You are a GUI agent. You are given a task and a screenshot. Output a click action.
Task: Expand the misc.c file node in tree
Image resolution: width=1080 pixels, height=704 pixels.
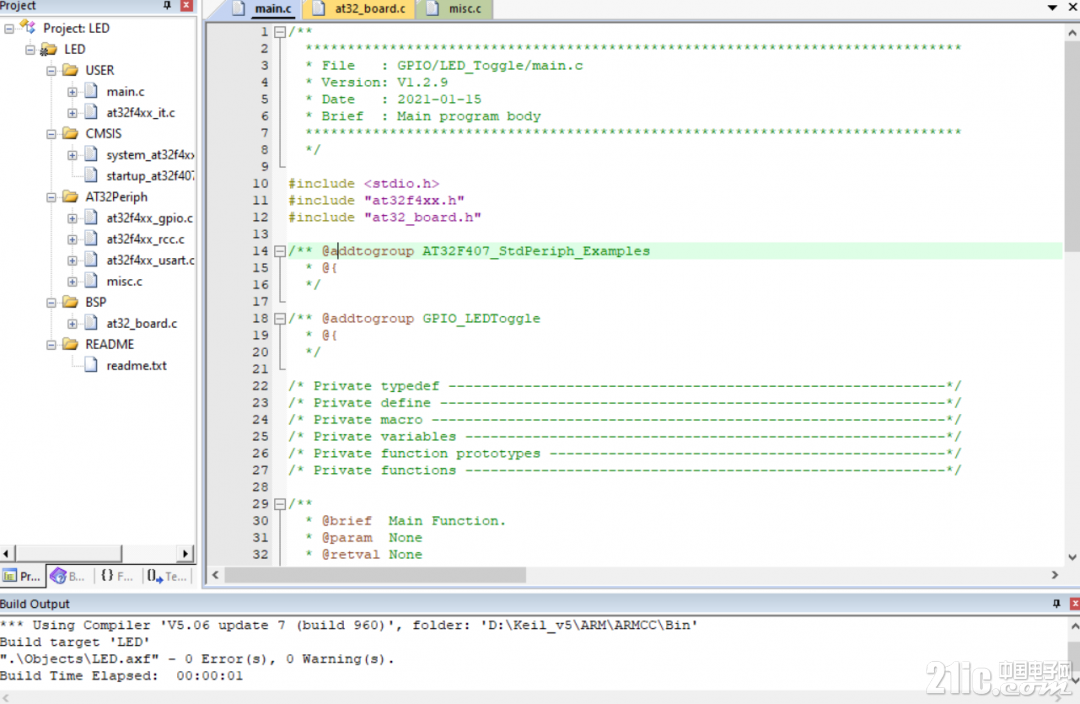click(72, 281)
